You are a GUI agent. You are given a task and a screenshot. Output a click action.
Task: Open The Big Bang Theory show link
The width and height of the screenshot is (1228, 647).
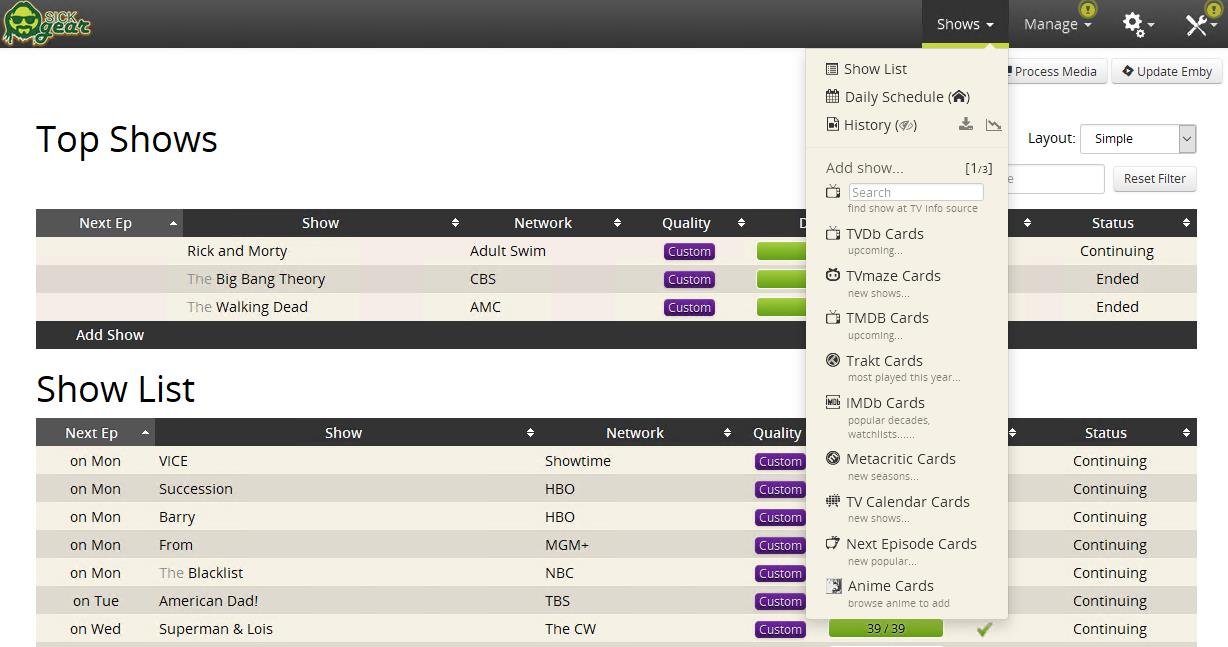256,279
